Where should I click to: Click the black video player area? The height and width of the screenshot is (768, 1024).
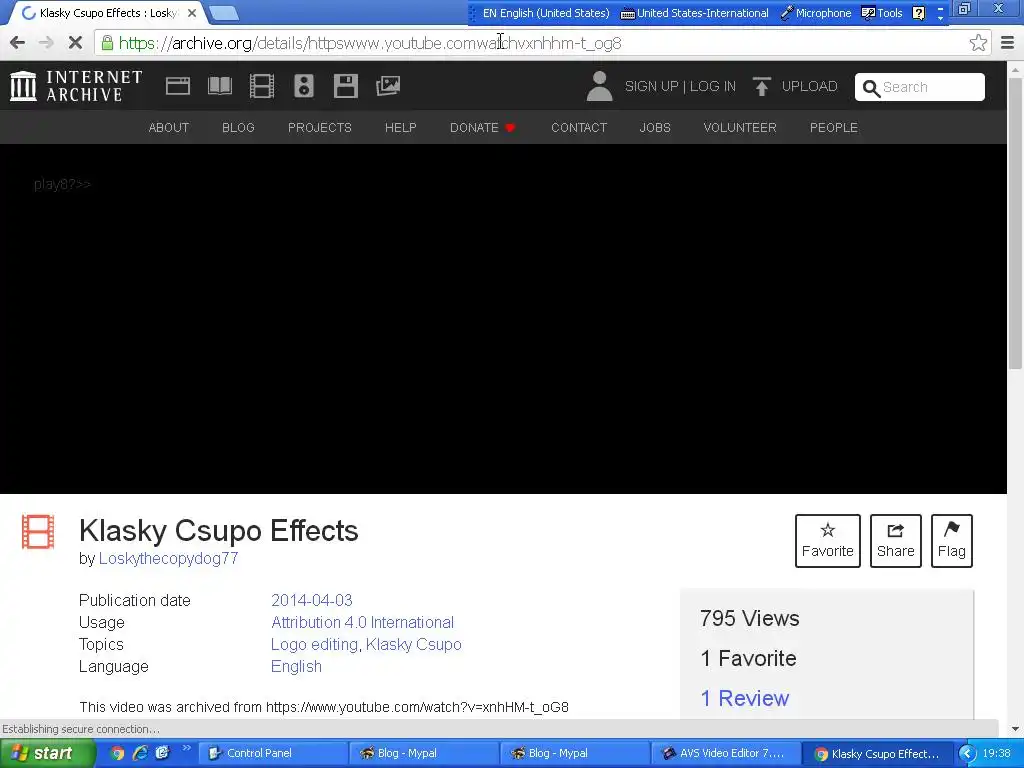click(503, 319)
